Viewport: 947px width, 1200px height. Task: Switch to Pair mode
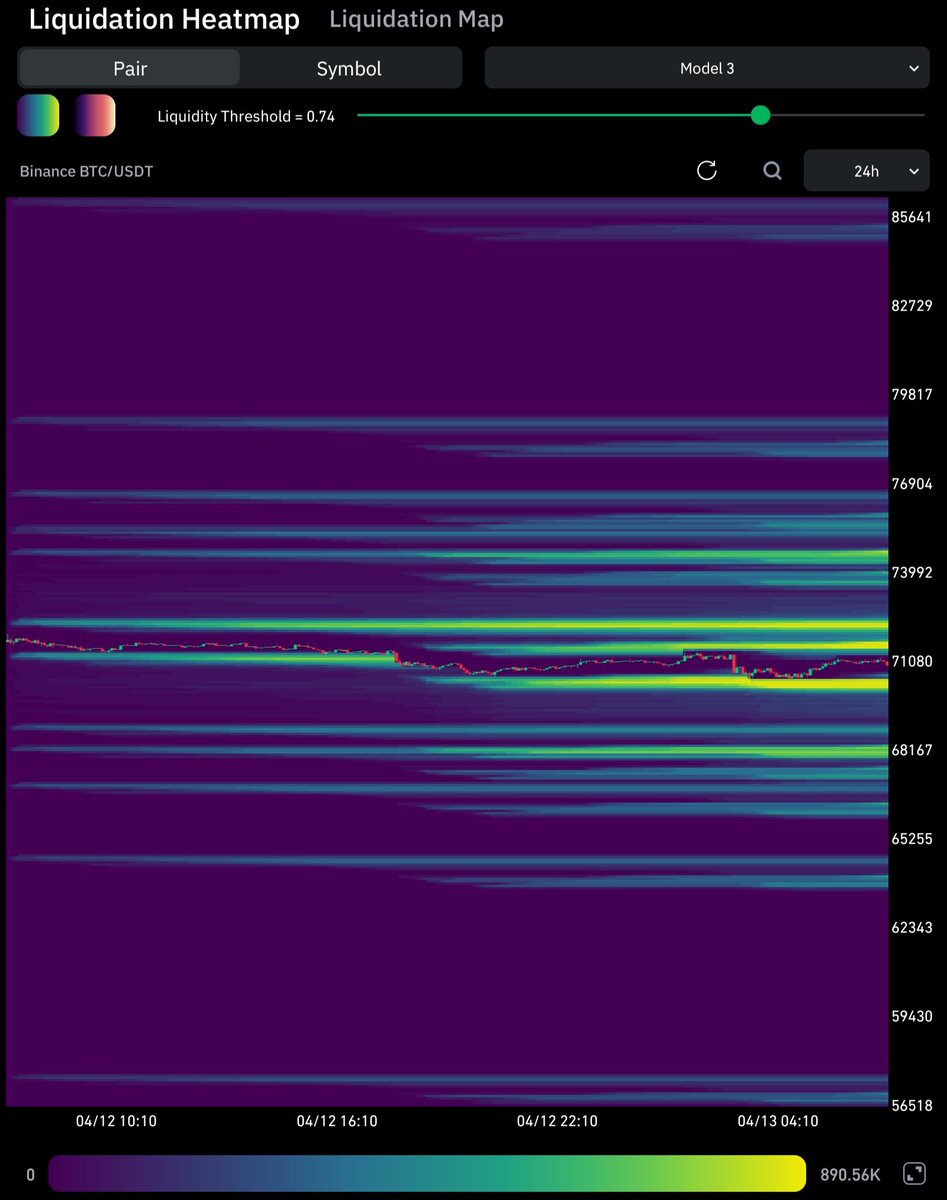coord(130,69)
